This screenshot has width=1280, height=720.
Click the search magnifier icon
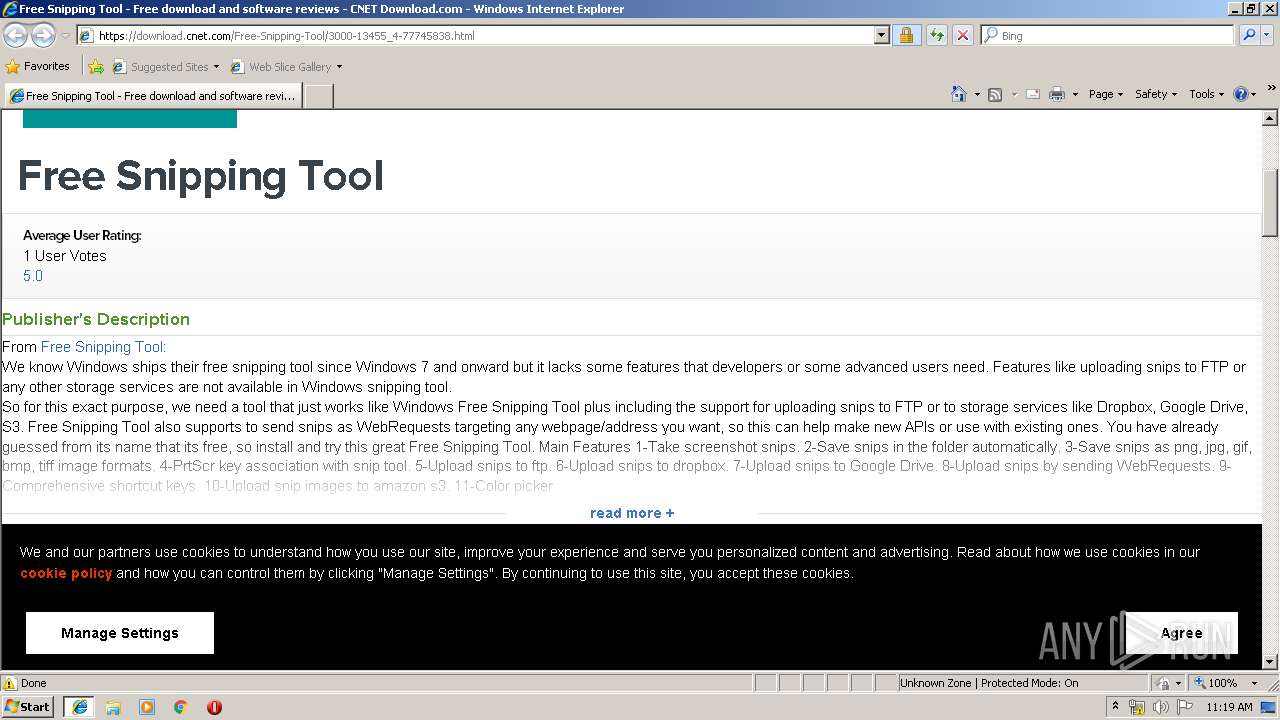[x=1247, y=35]
